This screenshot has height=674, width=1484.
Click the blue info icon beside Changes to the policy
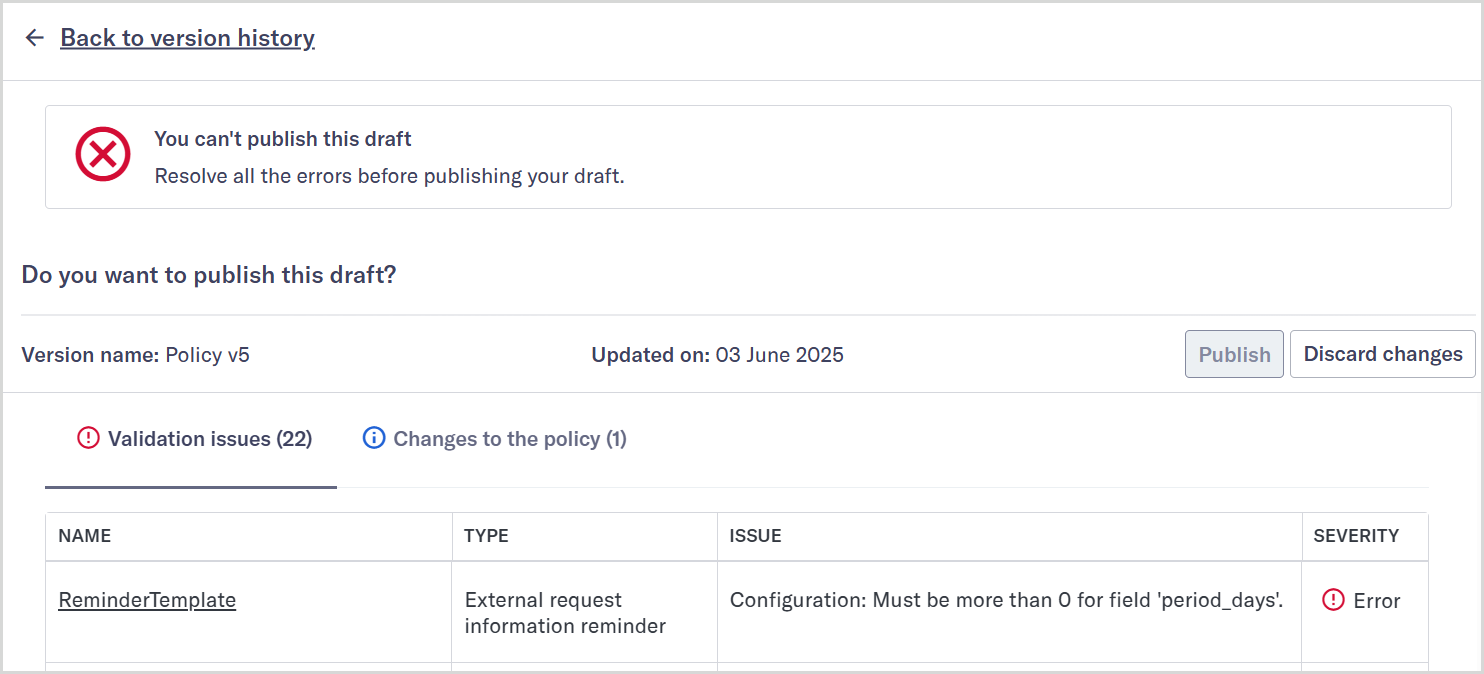click(x=372, y=438)
